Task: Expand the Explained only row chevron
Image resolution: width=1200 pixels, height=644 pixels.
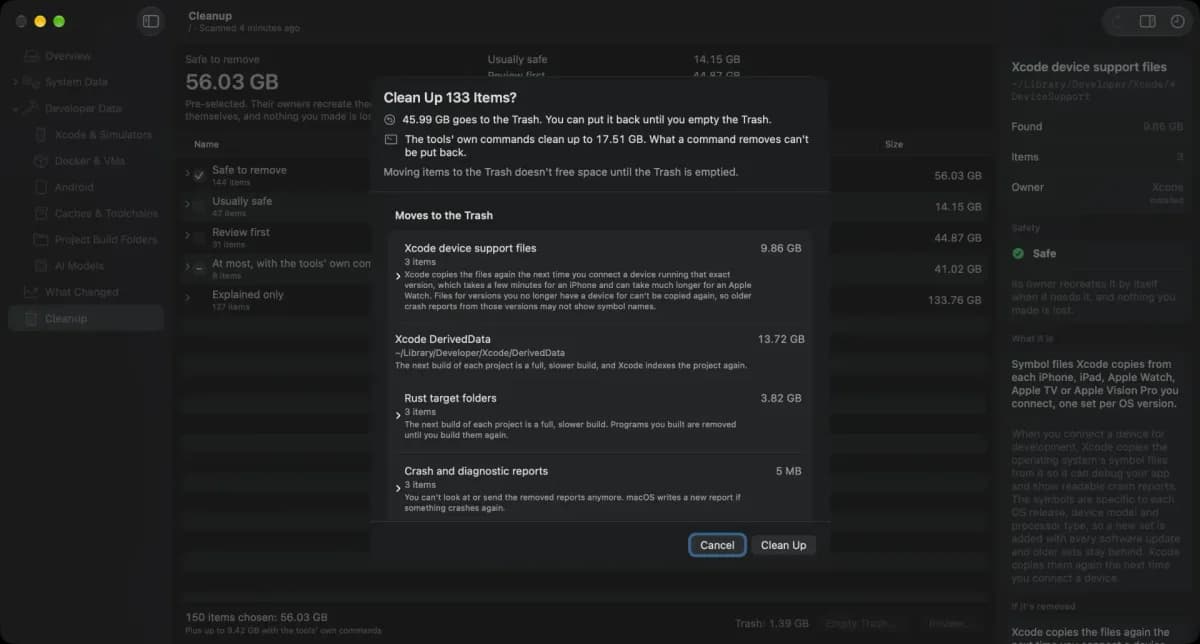Action: (187, 299)
